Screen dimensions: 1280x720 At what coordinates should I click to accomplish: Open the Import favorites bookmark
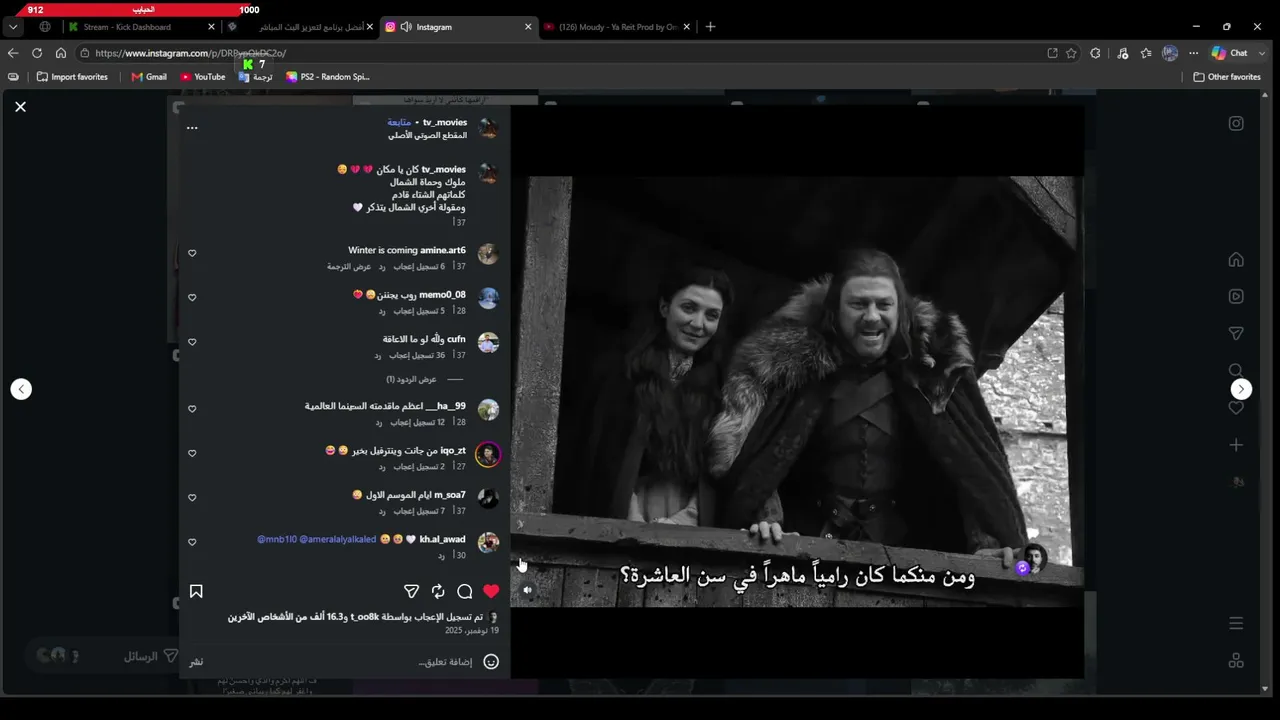tap(72, 77)
